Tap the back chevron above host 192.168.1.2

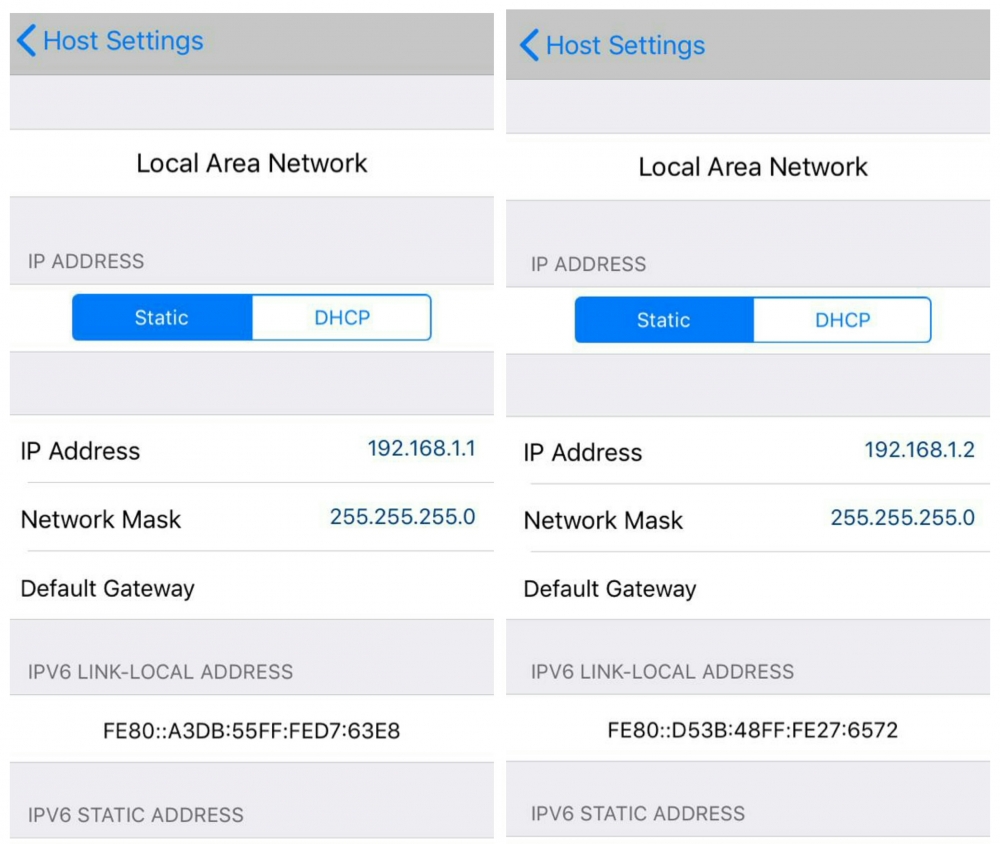529,45
